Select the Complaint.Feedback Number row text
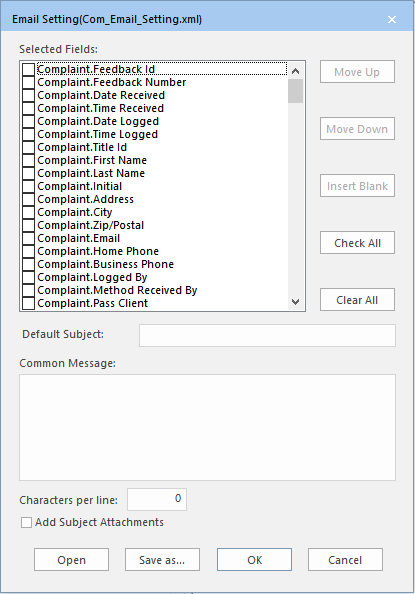Screen dimensions: 415x594 click(x=112, y=82)
